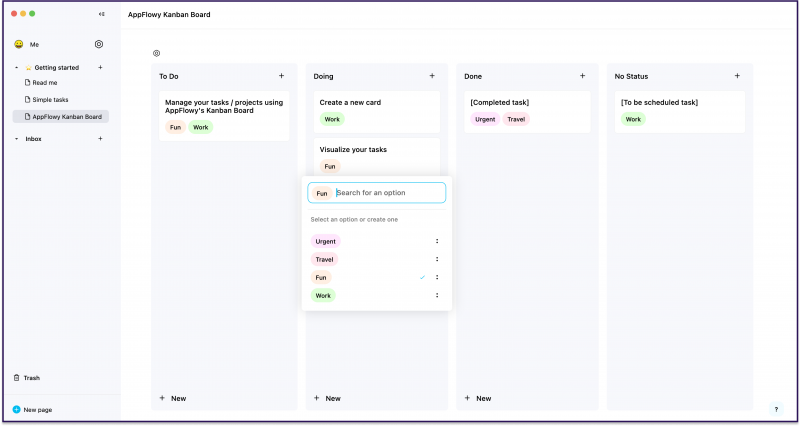Open the Manage your tasks card
The image size is (800, 426).
(224, 116)
